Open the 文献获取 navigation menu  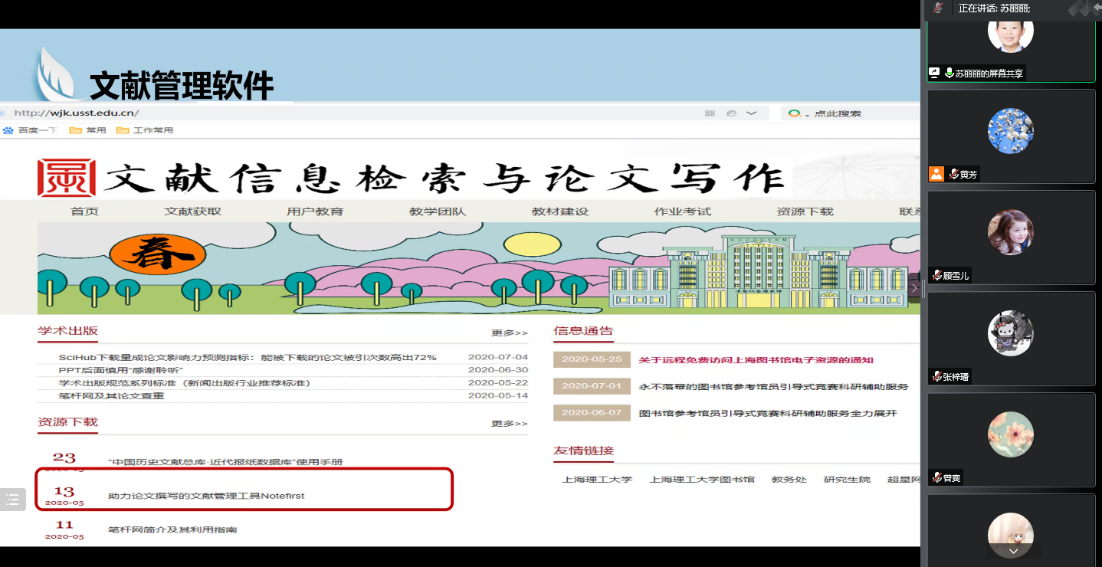coord(193,212)
